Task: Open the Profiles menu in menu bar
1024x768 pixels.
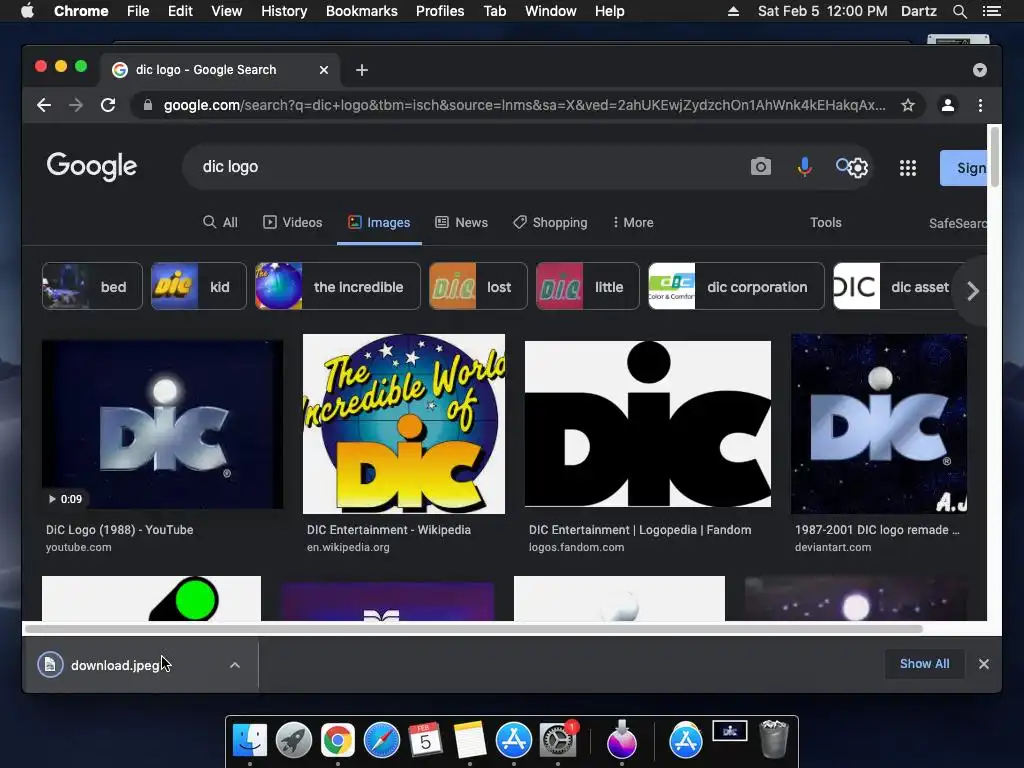Action: (440, 11)
